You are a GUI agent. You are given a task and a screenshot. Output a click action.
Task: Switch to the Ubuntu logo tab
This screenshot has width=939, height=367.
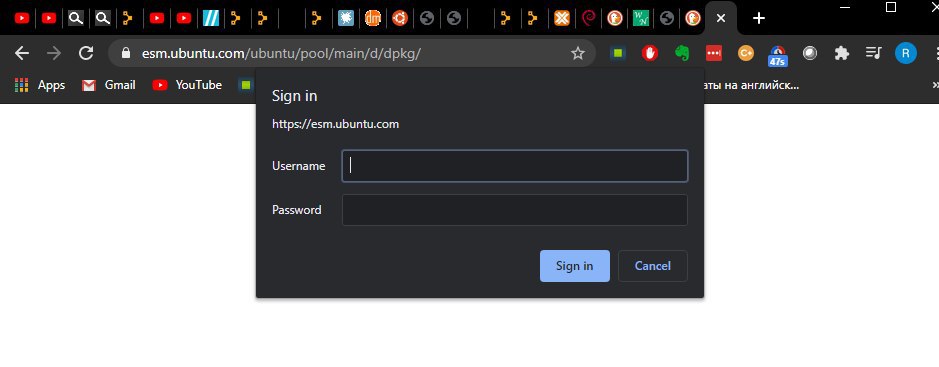[x=399, y=19]
